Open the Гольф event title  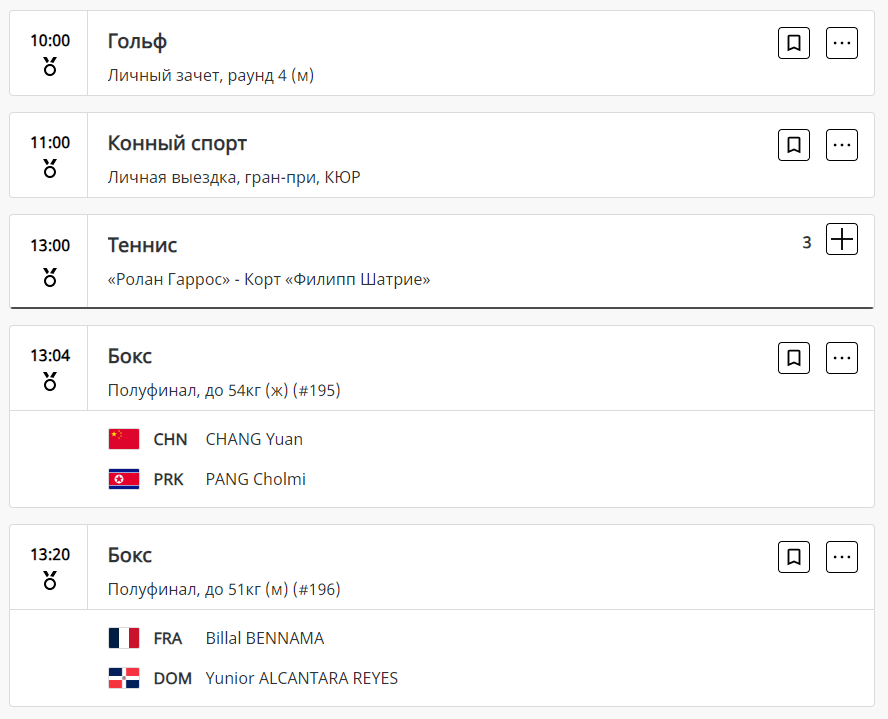[x=137, y=41]
